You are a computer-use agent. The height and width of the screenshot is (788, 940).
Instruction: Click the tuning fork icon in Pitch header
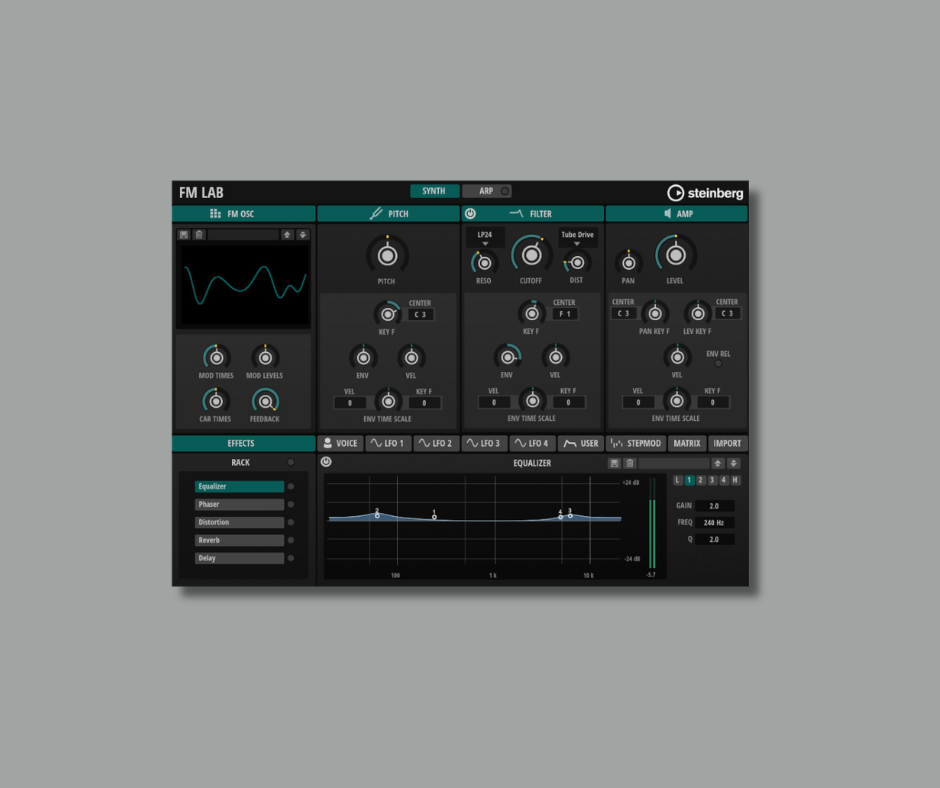coord(376,213)
